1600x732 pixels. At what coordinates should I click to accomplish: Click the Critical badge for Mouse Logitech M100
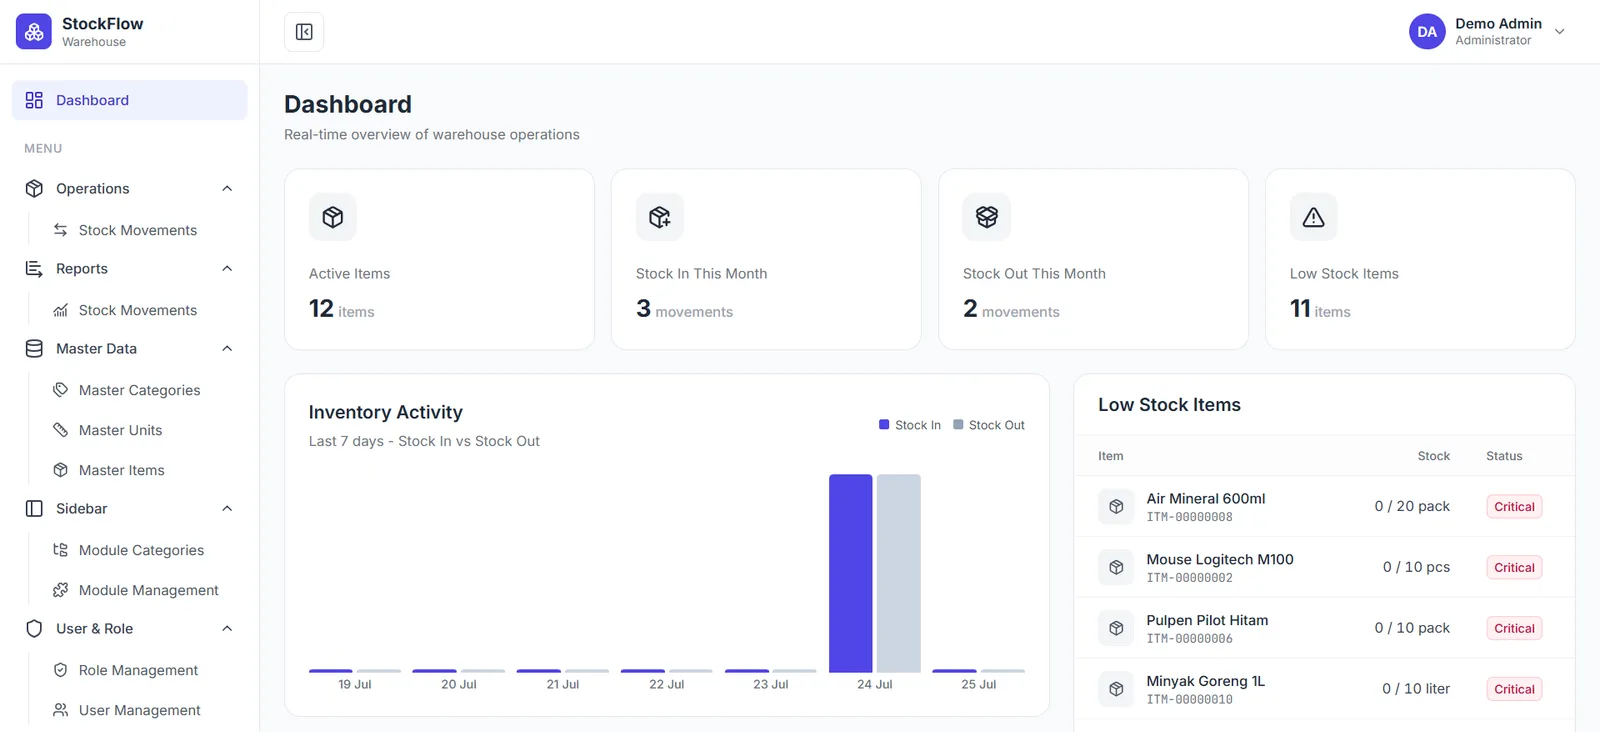(x=1514, y=568)
